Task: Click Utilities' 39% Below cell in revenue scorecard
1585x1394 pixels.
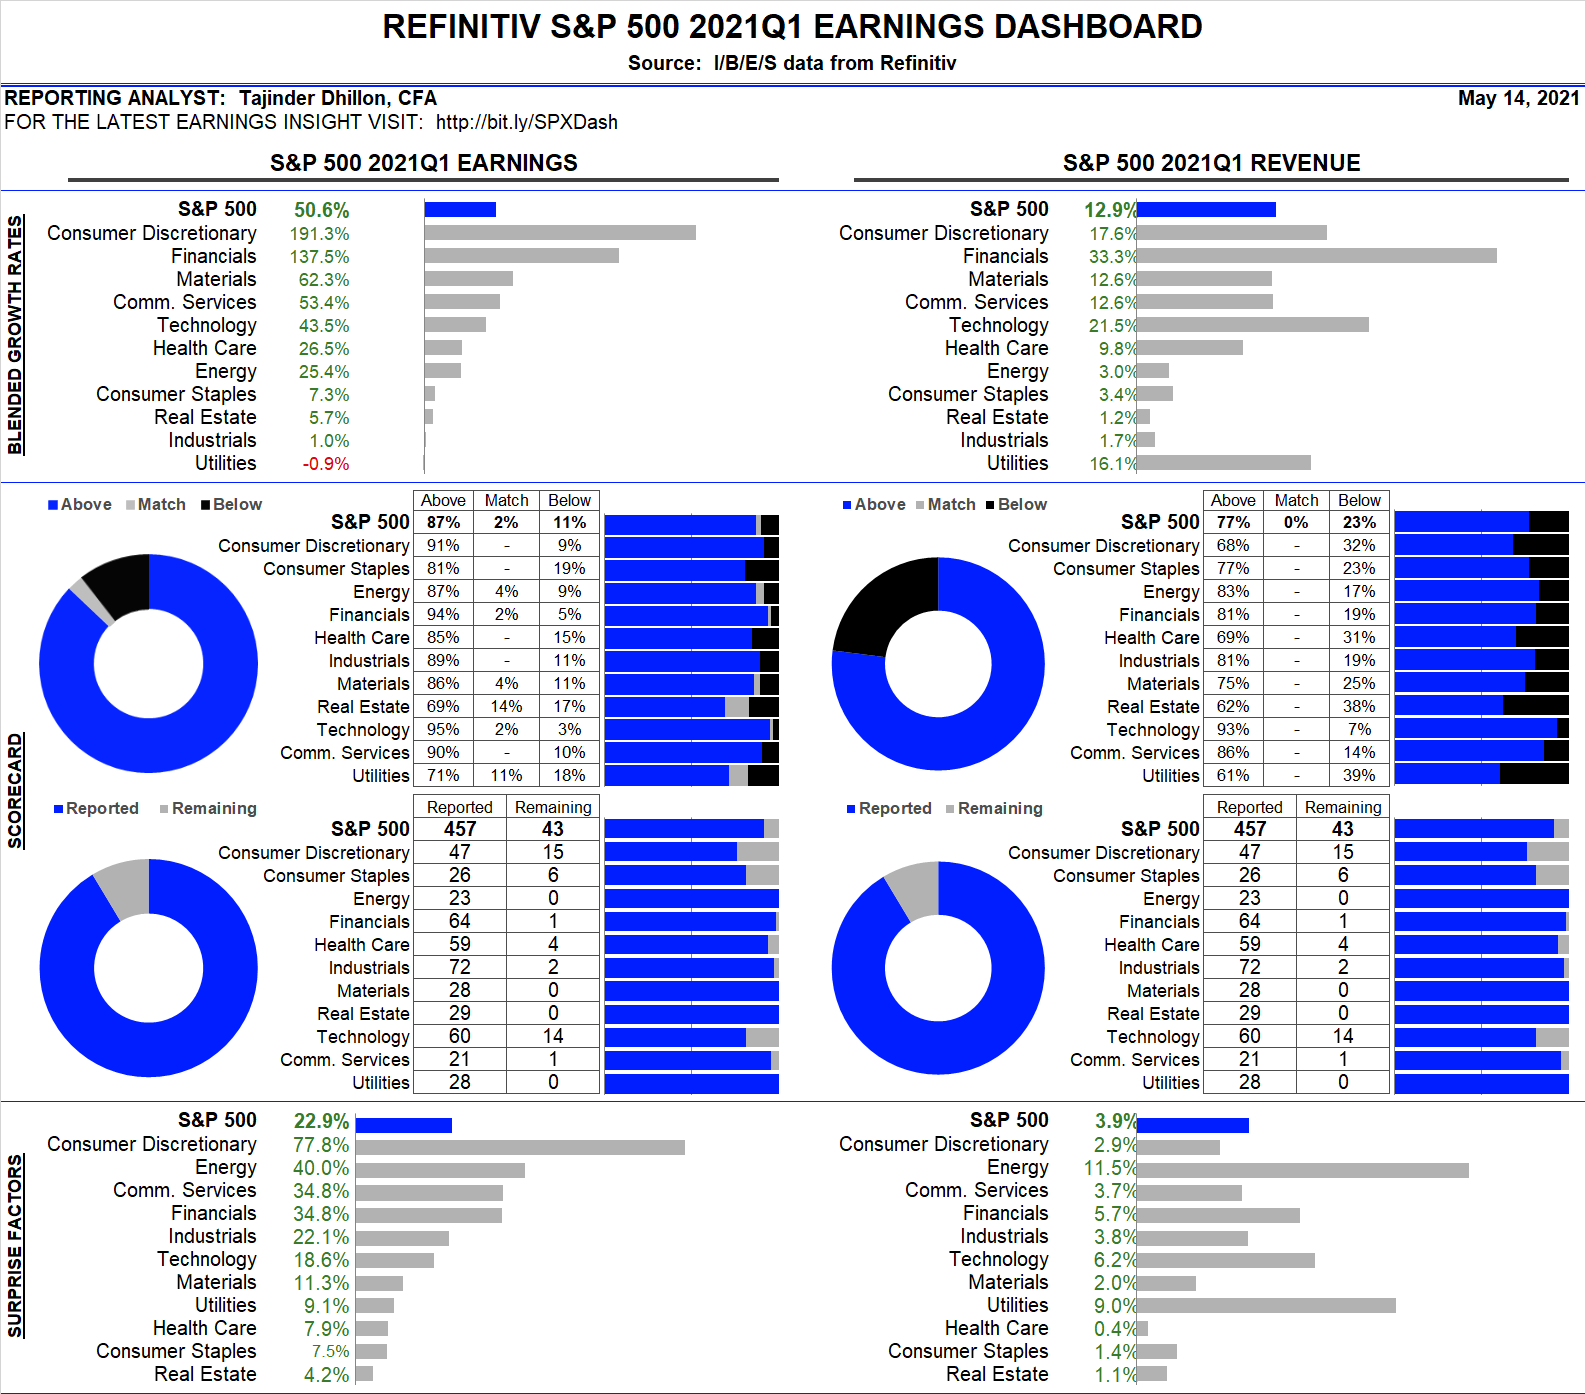Action: coord(1360,775)
